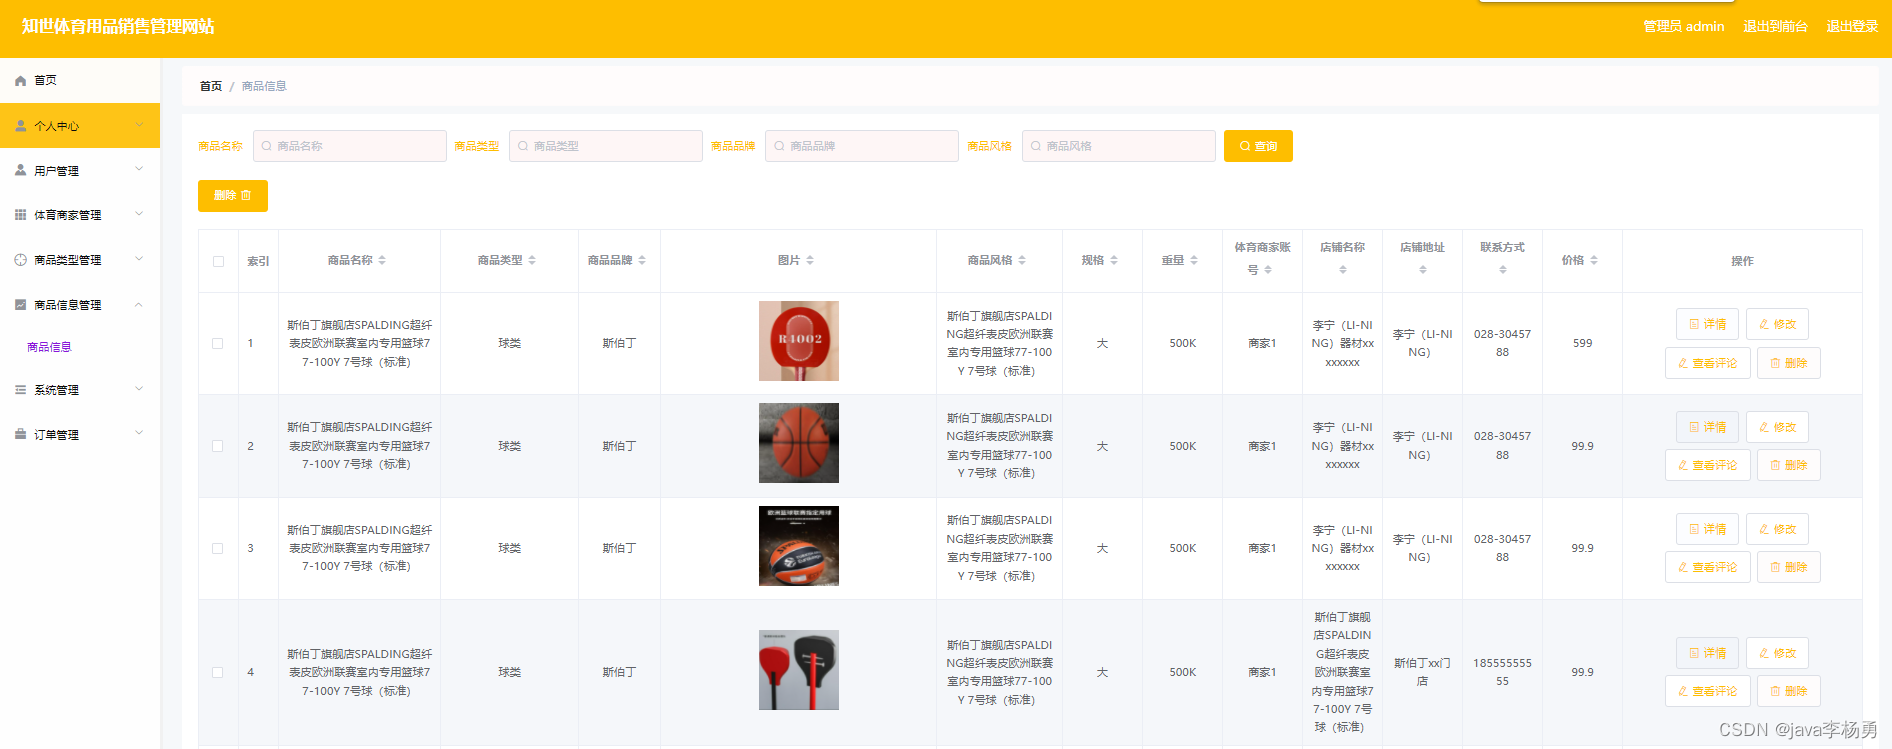1892x749 pixels.
Task: Toggle the select-all checkbox in table header
Action: tap(218, 262)
